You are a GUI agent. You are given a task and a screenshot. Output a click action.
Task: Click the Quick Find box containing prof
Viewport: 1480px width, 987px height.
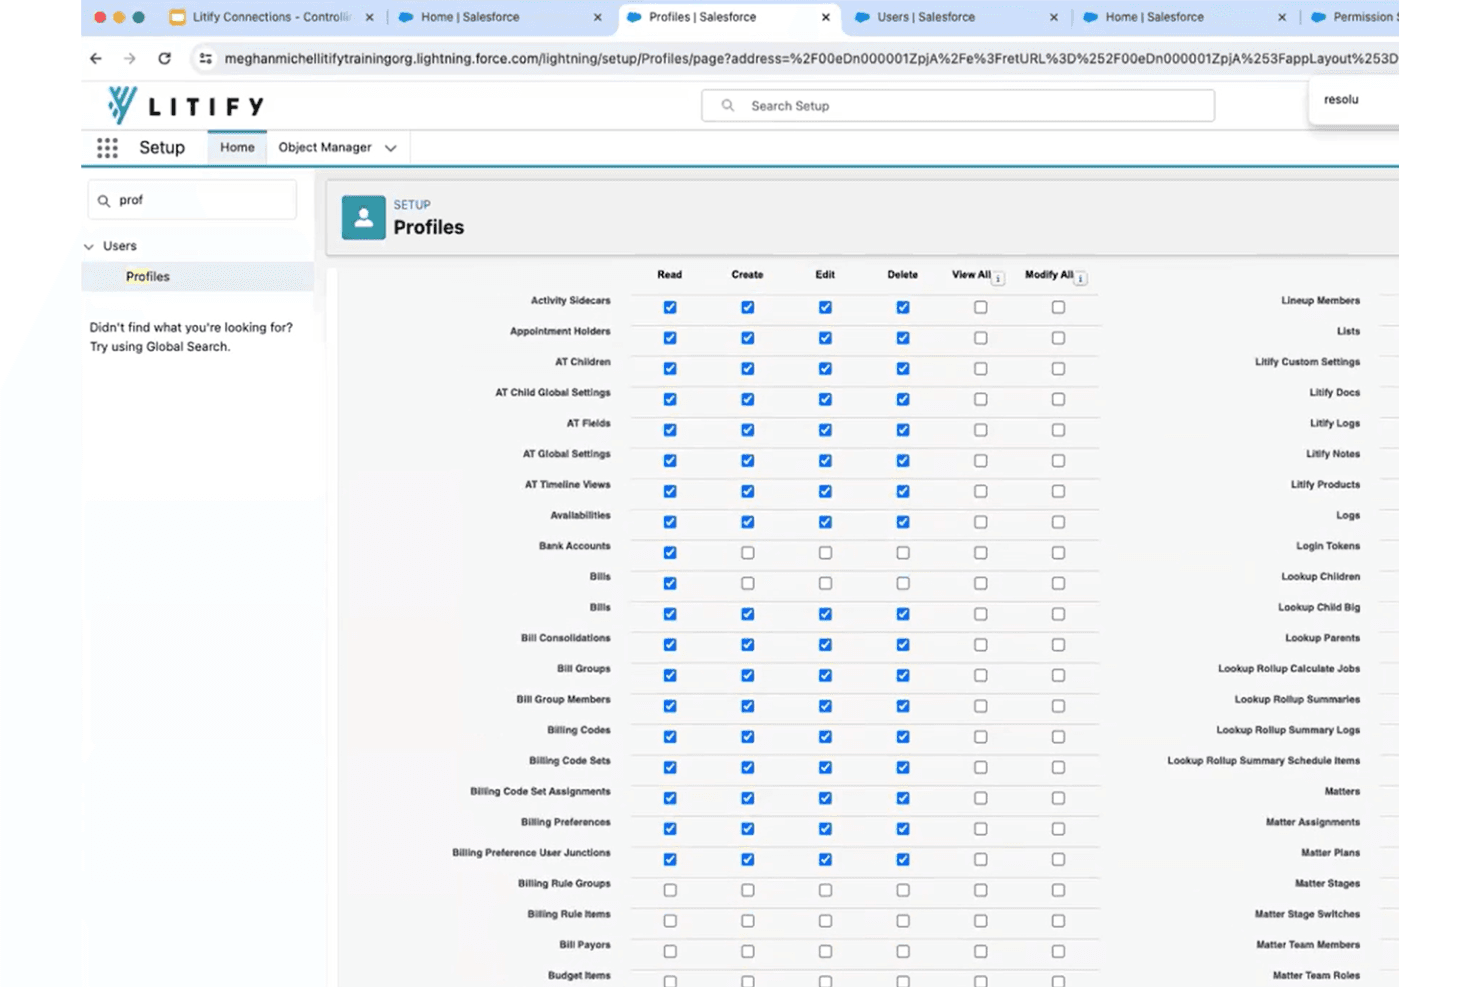click(x=192, y=200)
